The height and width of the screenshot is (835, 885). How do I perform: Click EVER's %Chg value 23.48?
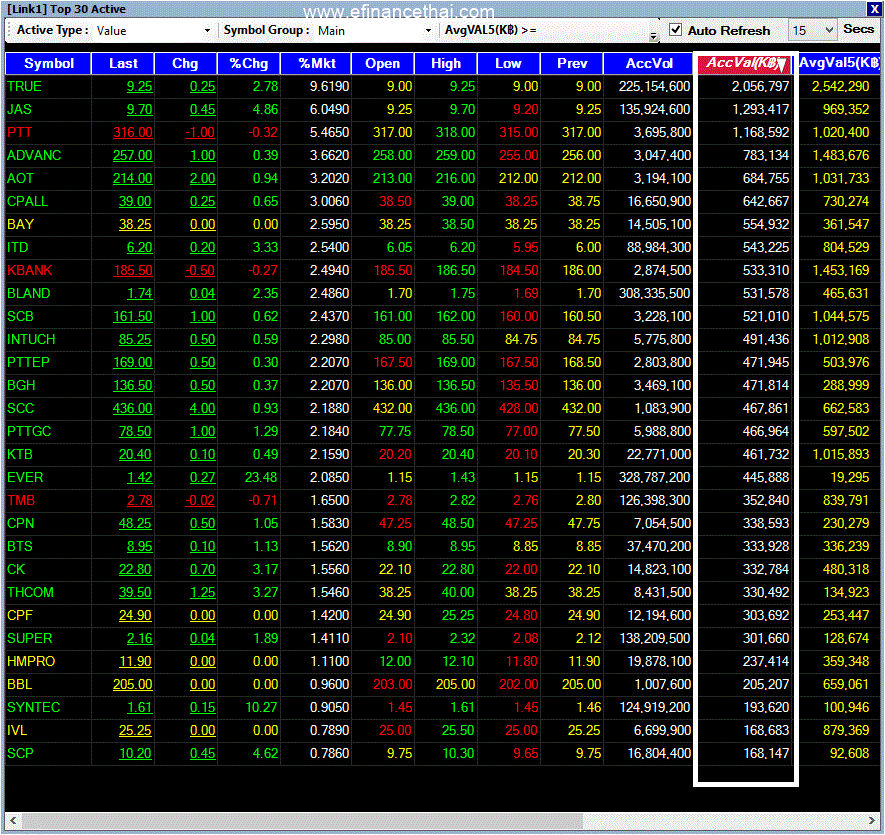[261, 477]
